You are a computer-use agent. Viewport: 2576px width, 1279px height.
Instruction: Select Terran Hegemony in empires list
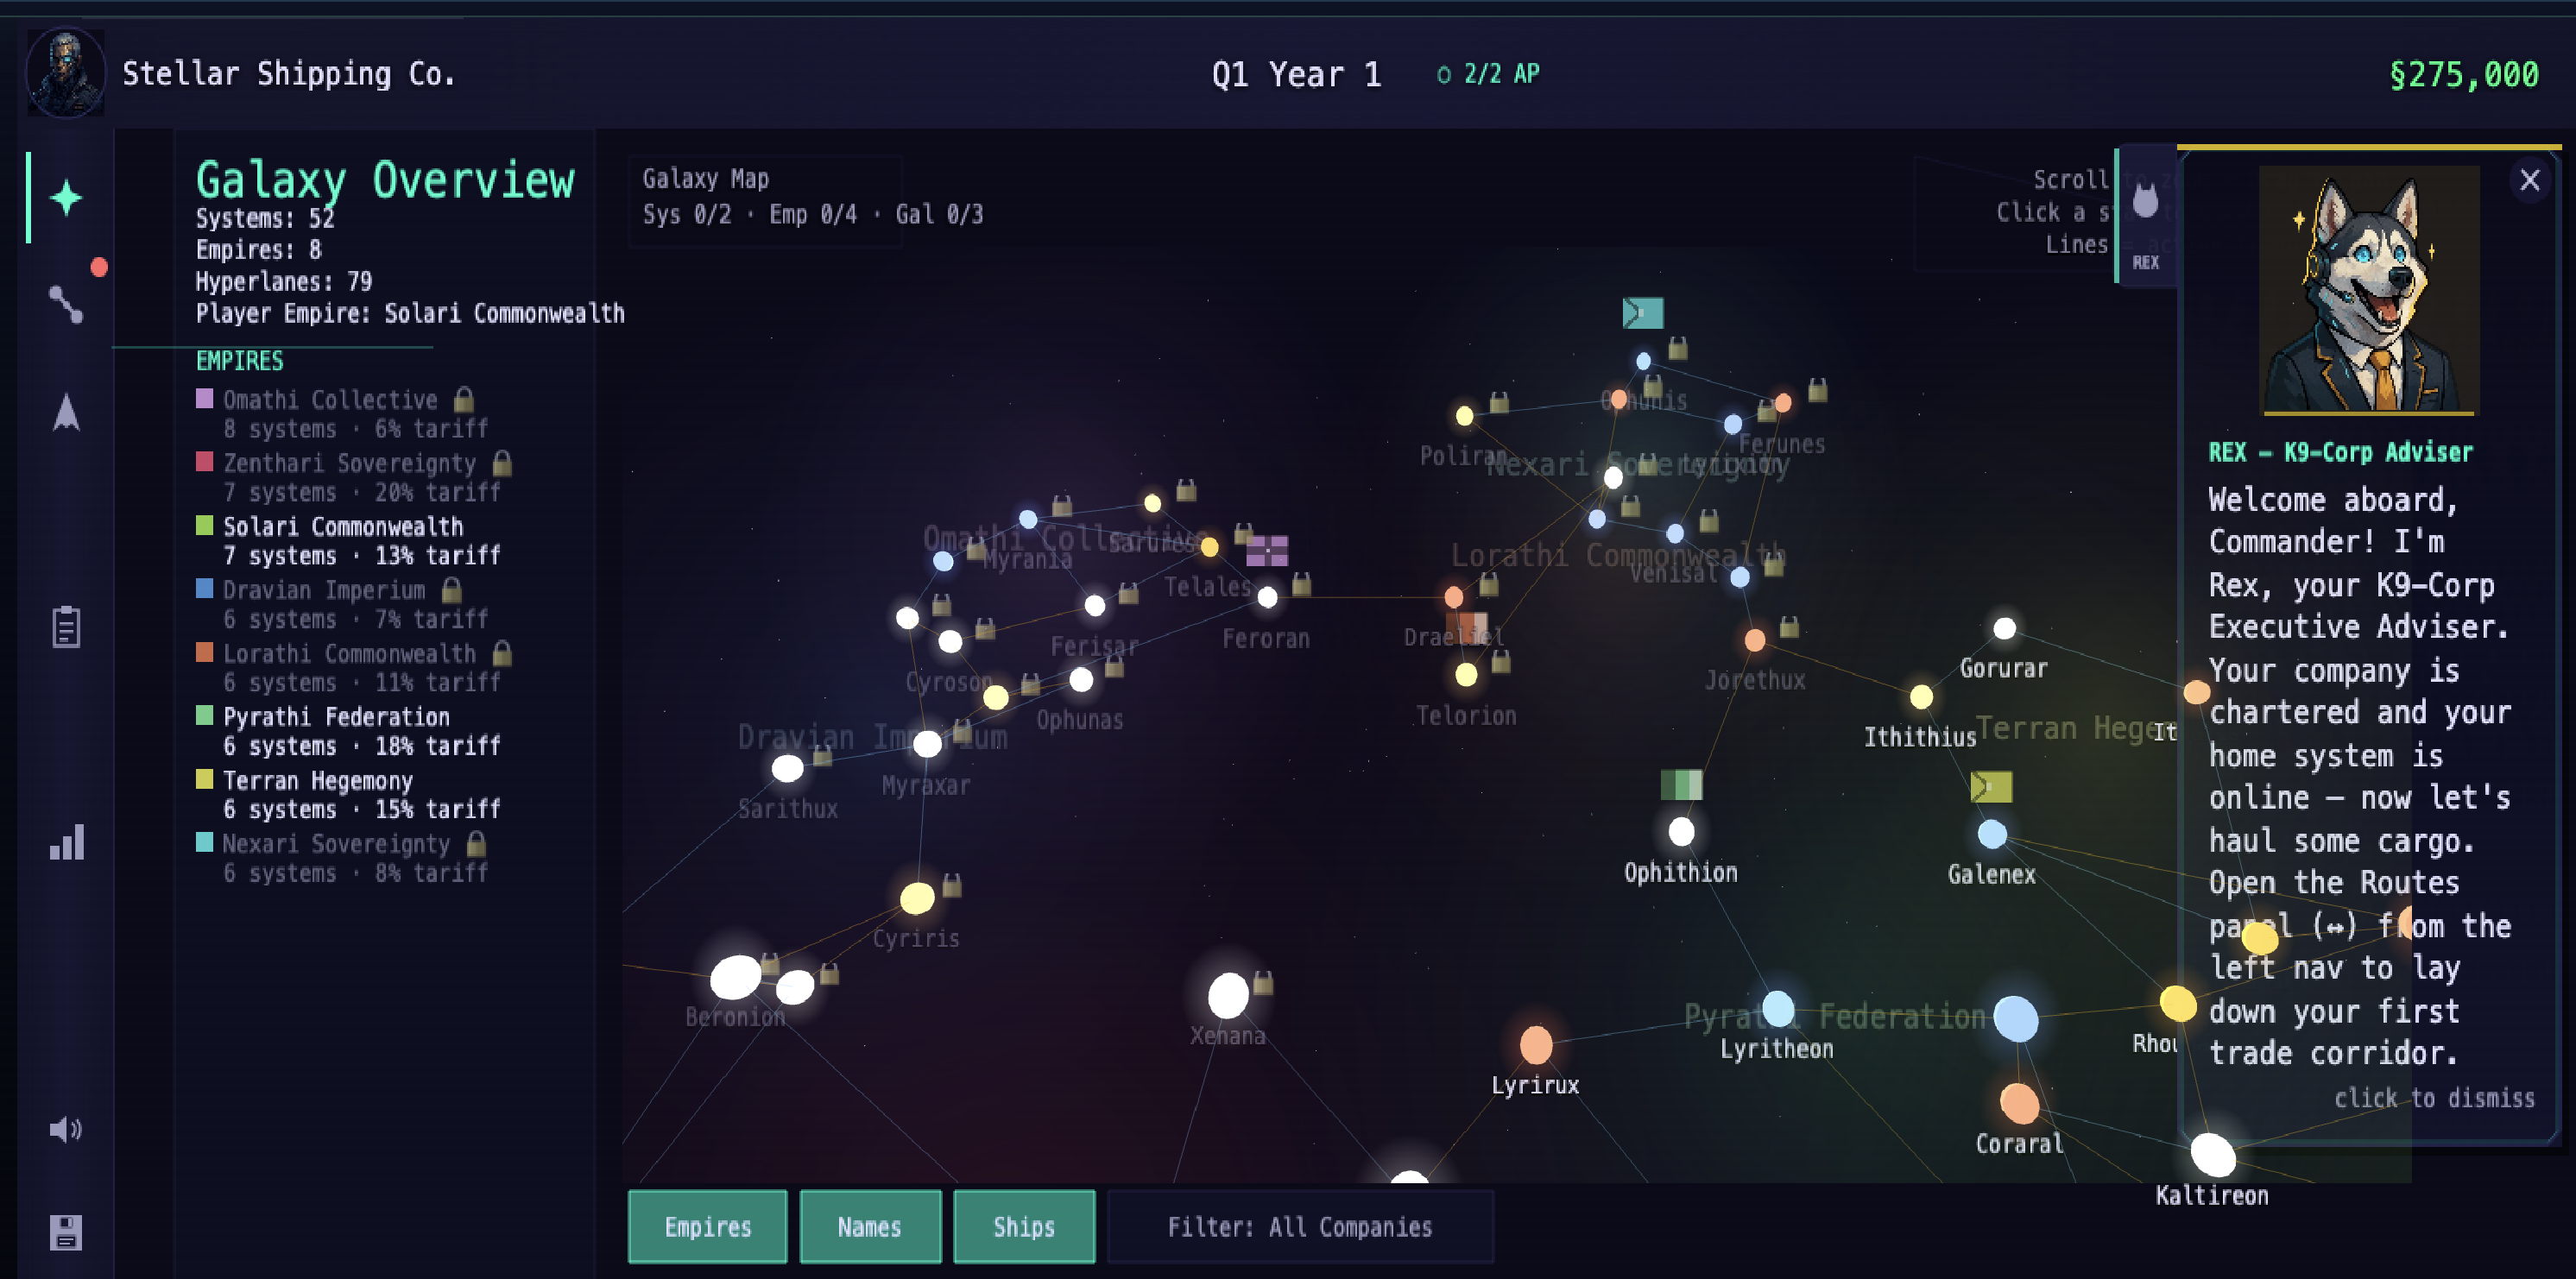click(348, 795)
